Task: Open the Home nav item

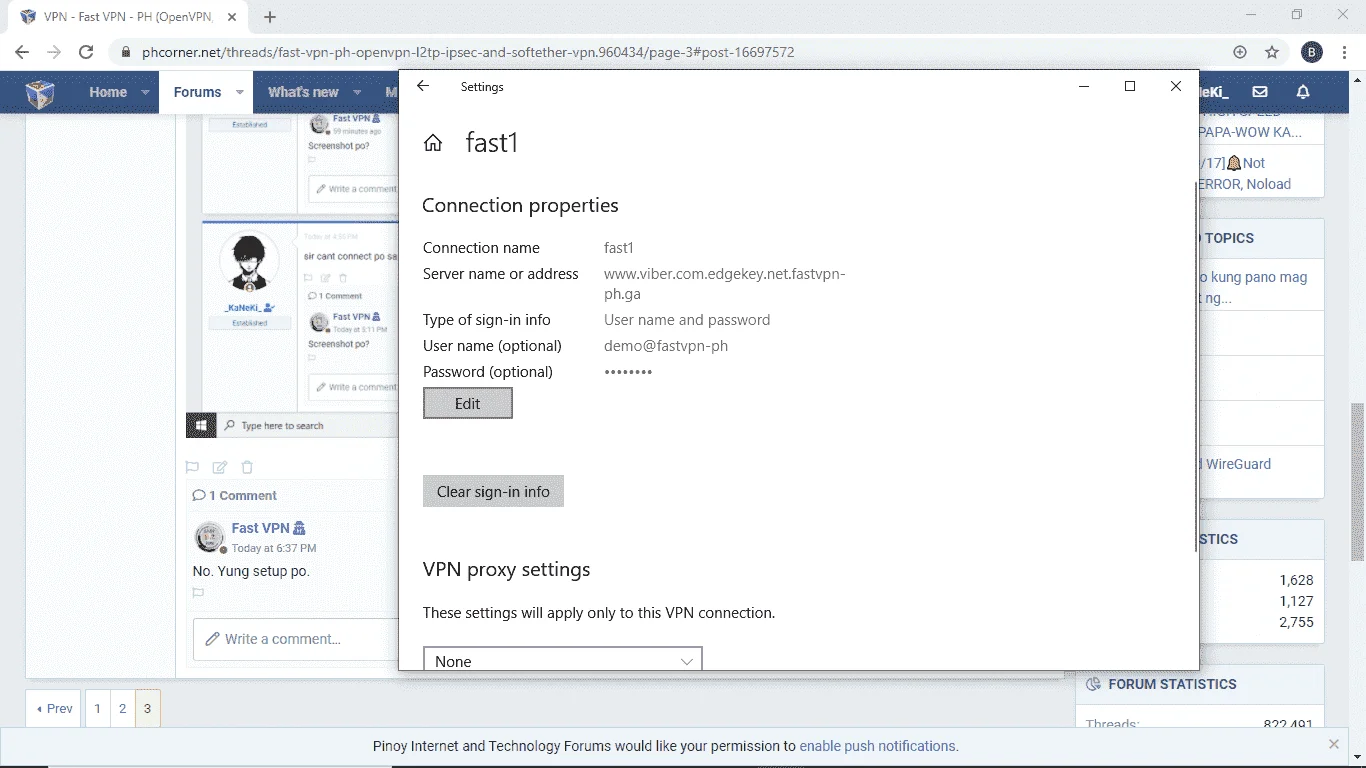Action: tap(108, 92)
